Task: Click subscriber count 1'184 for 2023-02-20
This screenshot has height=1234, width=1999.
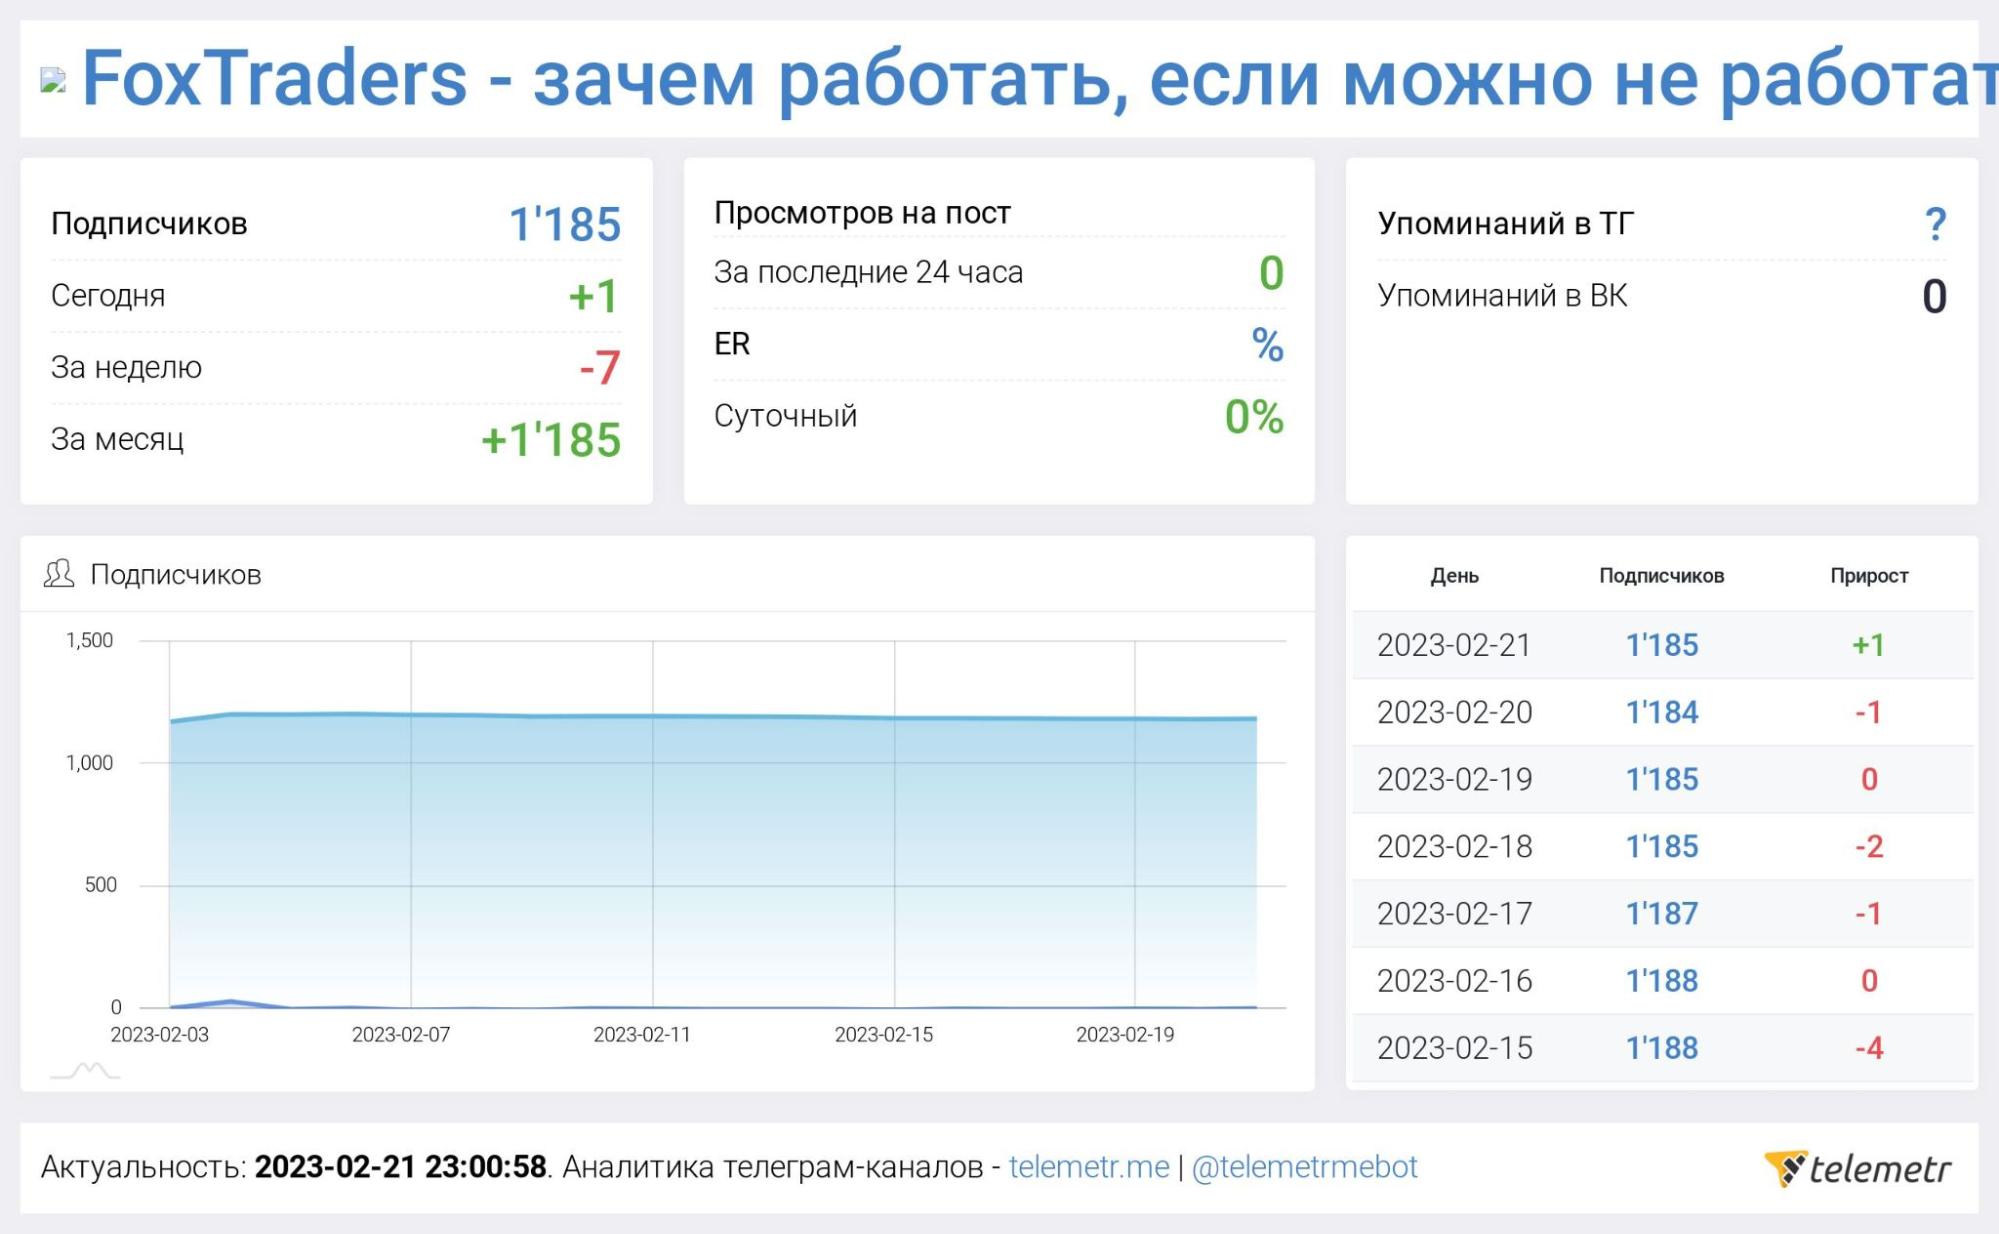Action: click(1662, 712)
